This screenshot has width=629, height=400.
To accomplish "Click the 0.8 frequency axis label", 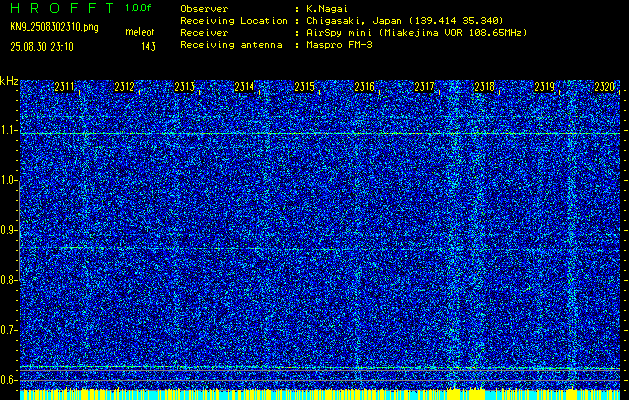I will point(7,280).
